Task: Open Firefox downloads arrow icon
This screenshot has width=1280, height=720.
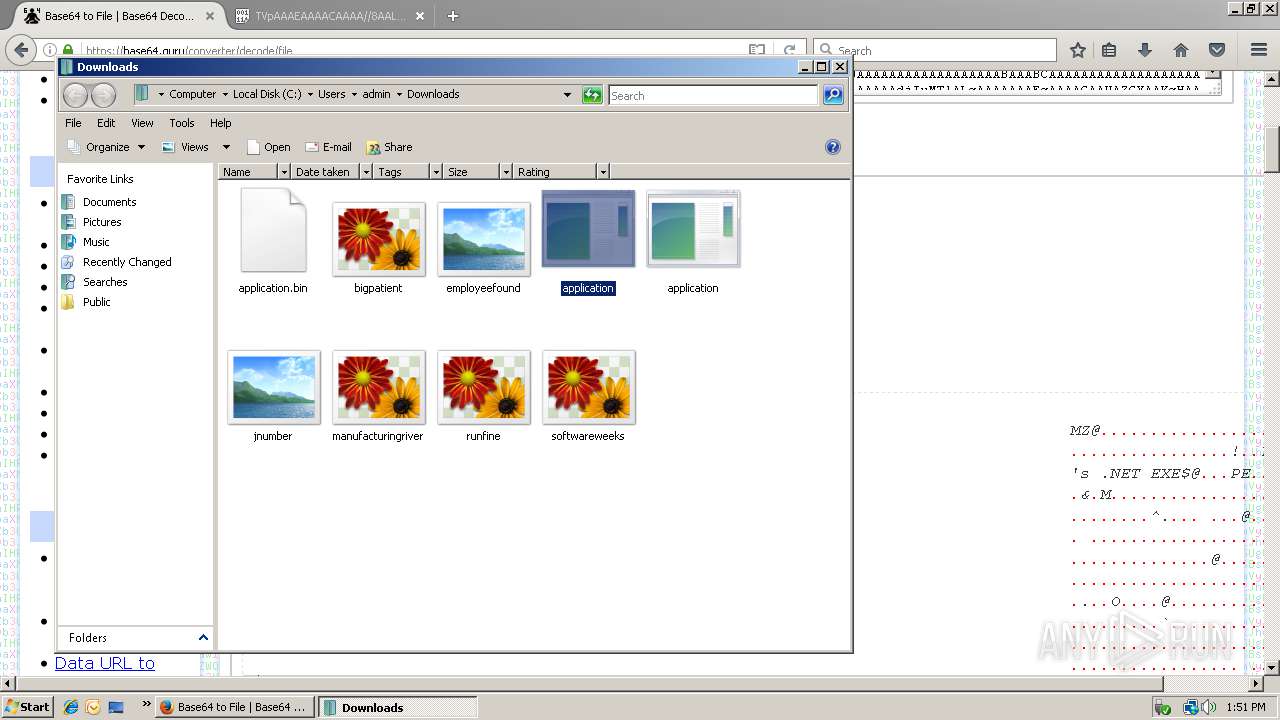Action: [x=1145, y=50]
